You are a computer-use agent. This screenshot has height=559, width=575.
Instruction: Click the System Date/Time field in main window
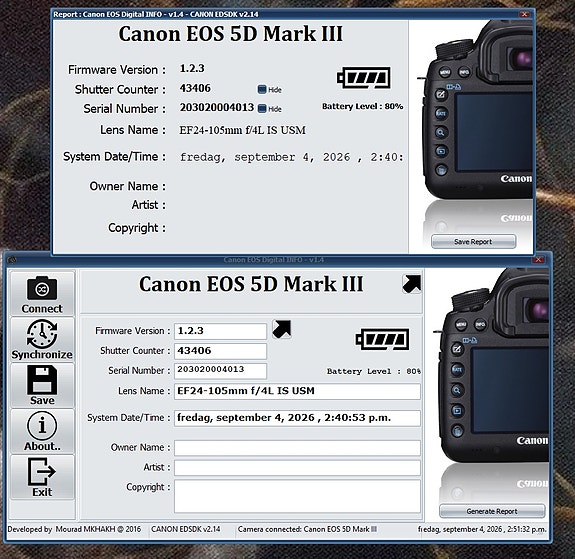click(297, 418)
